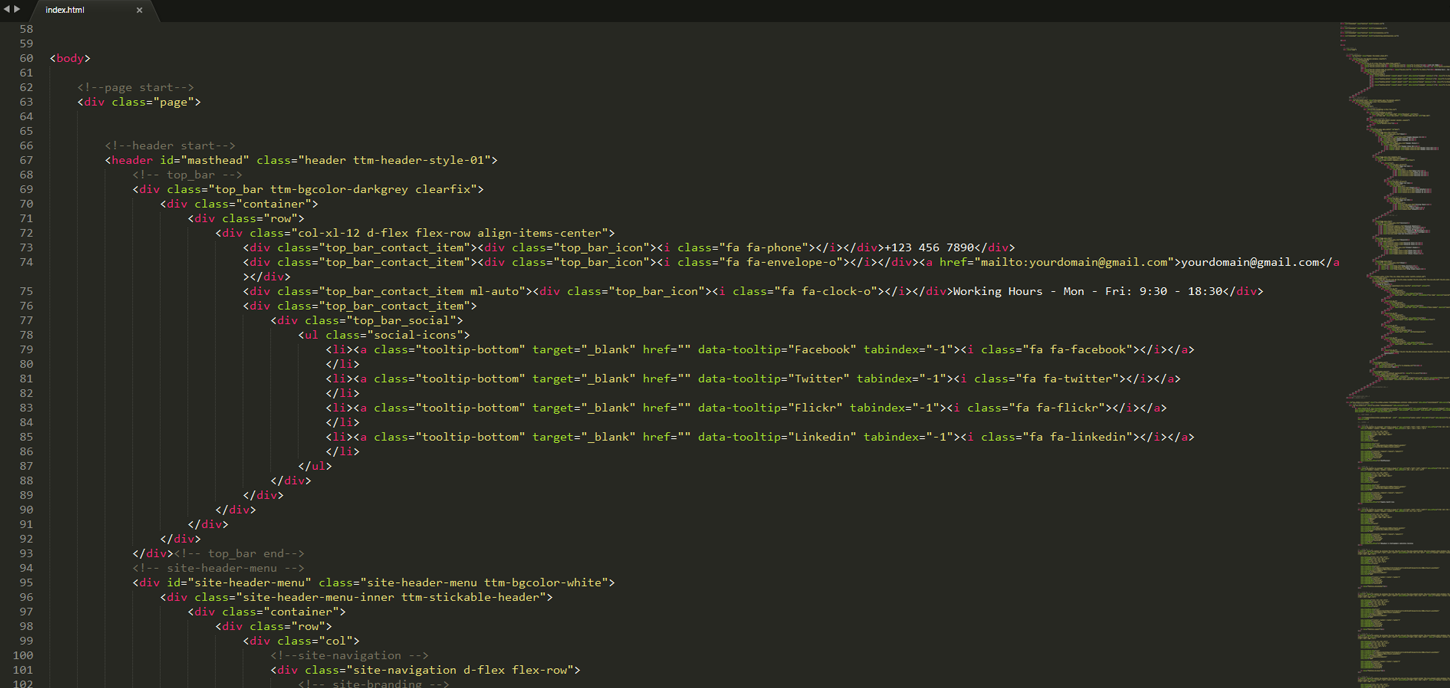Click line number 95 in the gutter

click(x=26, y=582)
